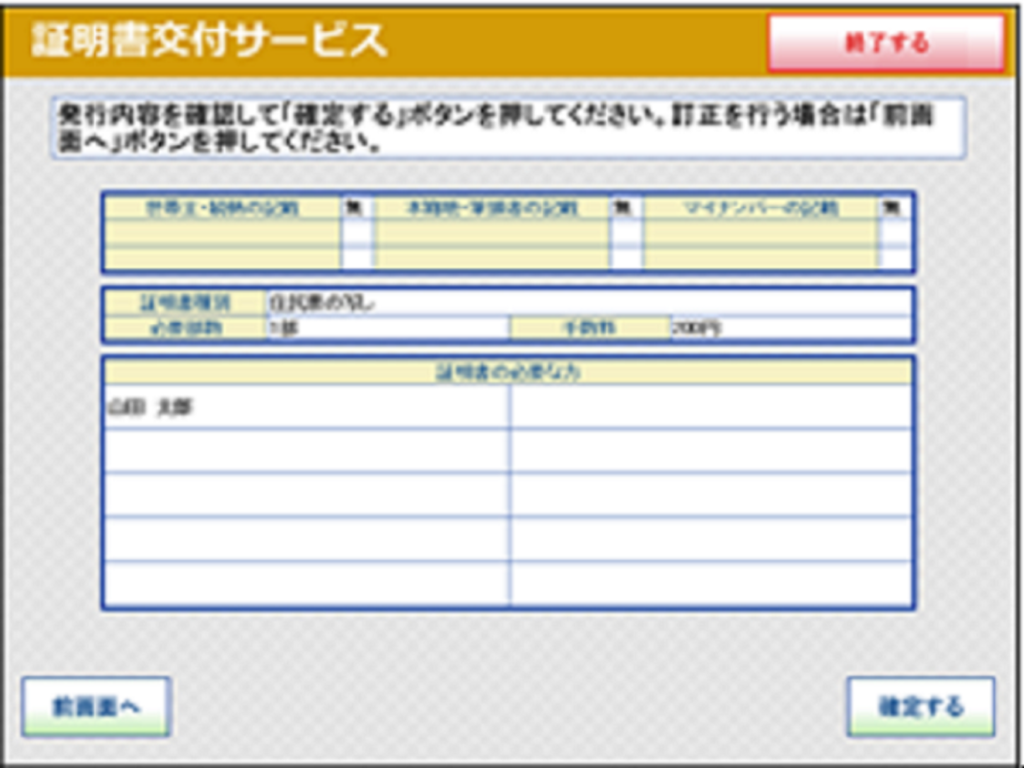Click the empty cell right of 山田 太郎
Viewport: 1024px width, 768px height.
tap(710, 407)
